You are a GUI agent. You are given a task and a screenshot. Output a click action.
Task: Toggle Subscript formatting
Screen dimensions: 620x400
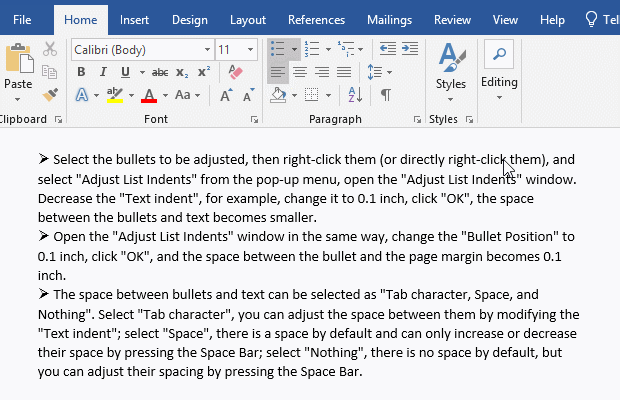pos(182,72)
